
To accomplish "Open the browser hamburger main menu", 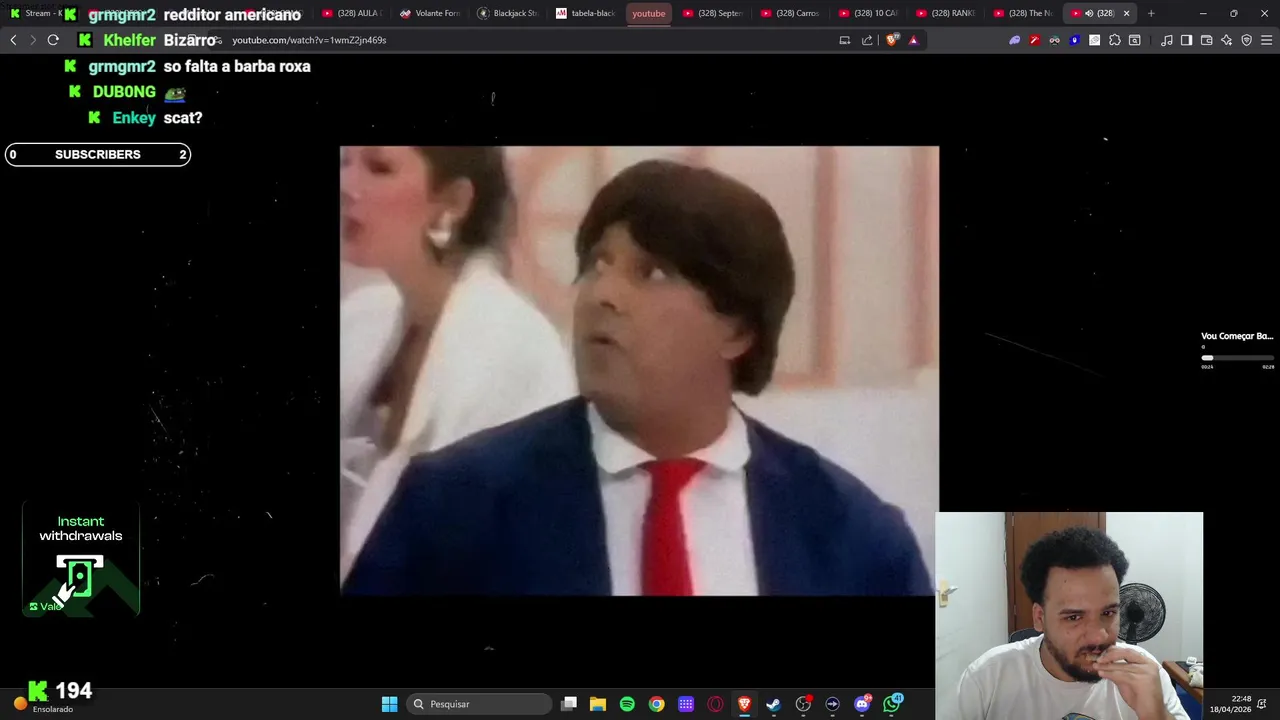I will 1267,40.
